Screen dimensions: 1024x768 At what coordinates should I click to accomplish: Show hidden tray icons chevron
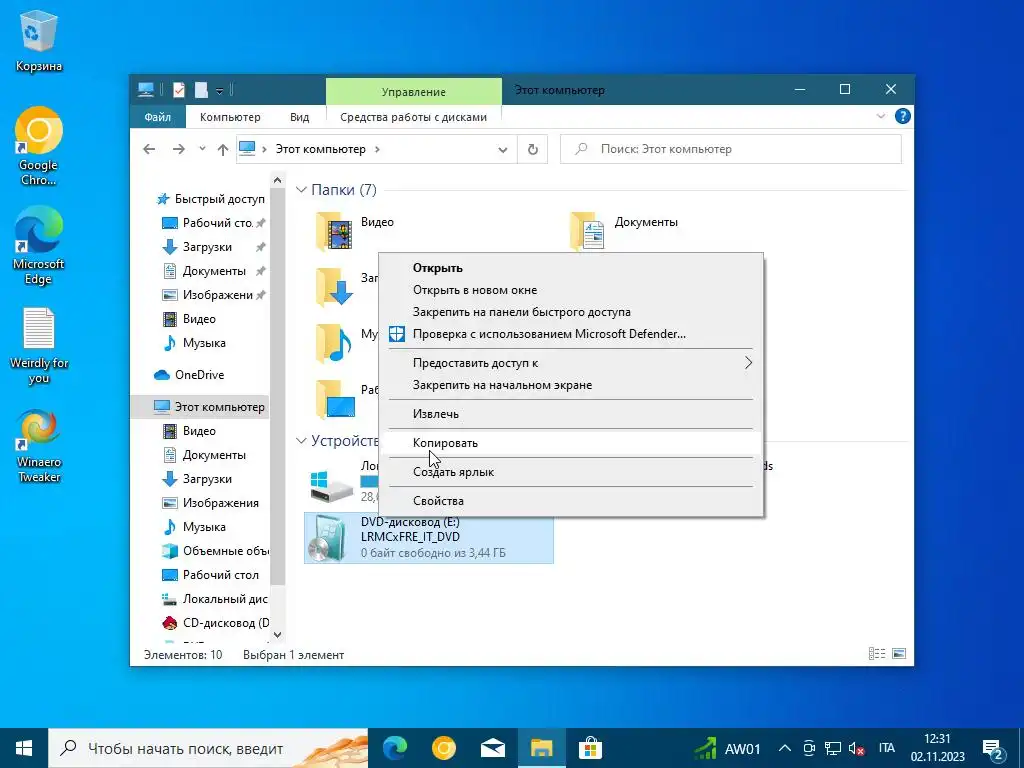(785, 748)
